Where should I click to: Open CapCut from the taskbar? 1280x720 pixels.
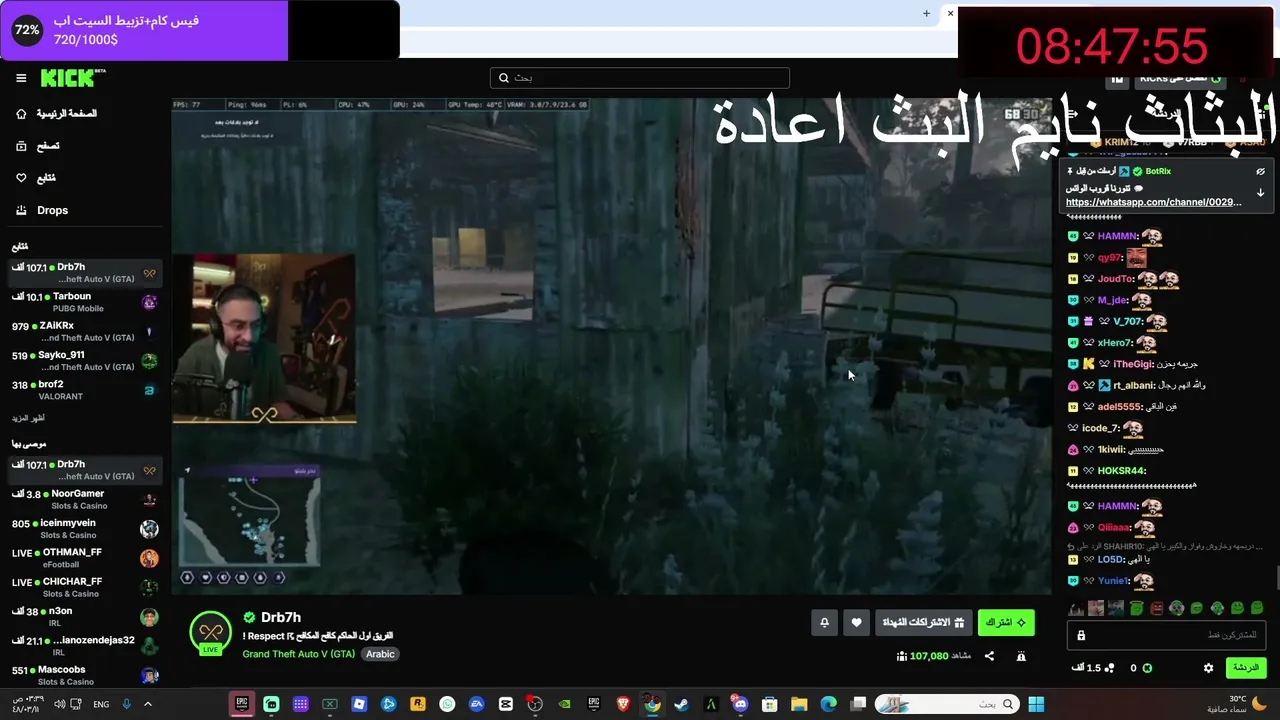tap(506, 704)
